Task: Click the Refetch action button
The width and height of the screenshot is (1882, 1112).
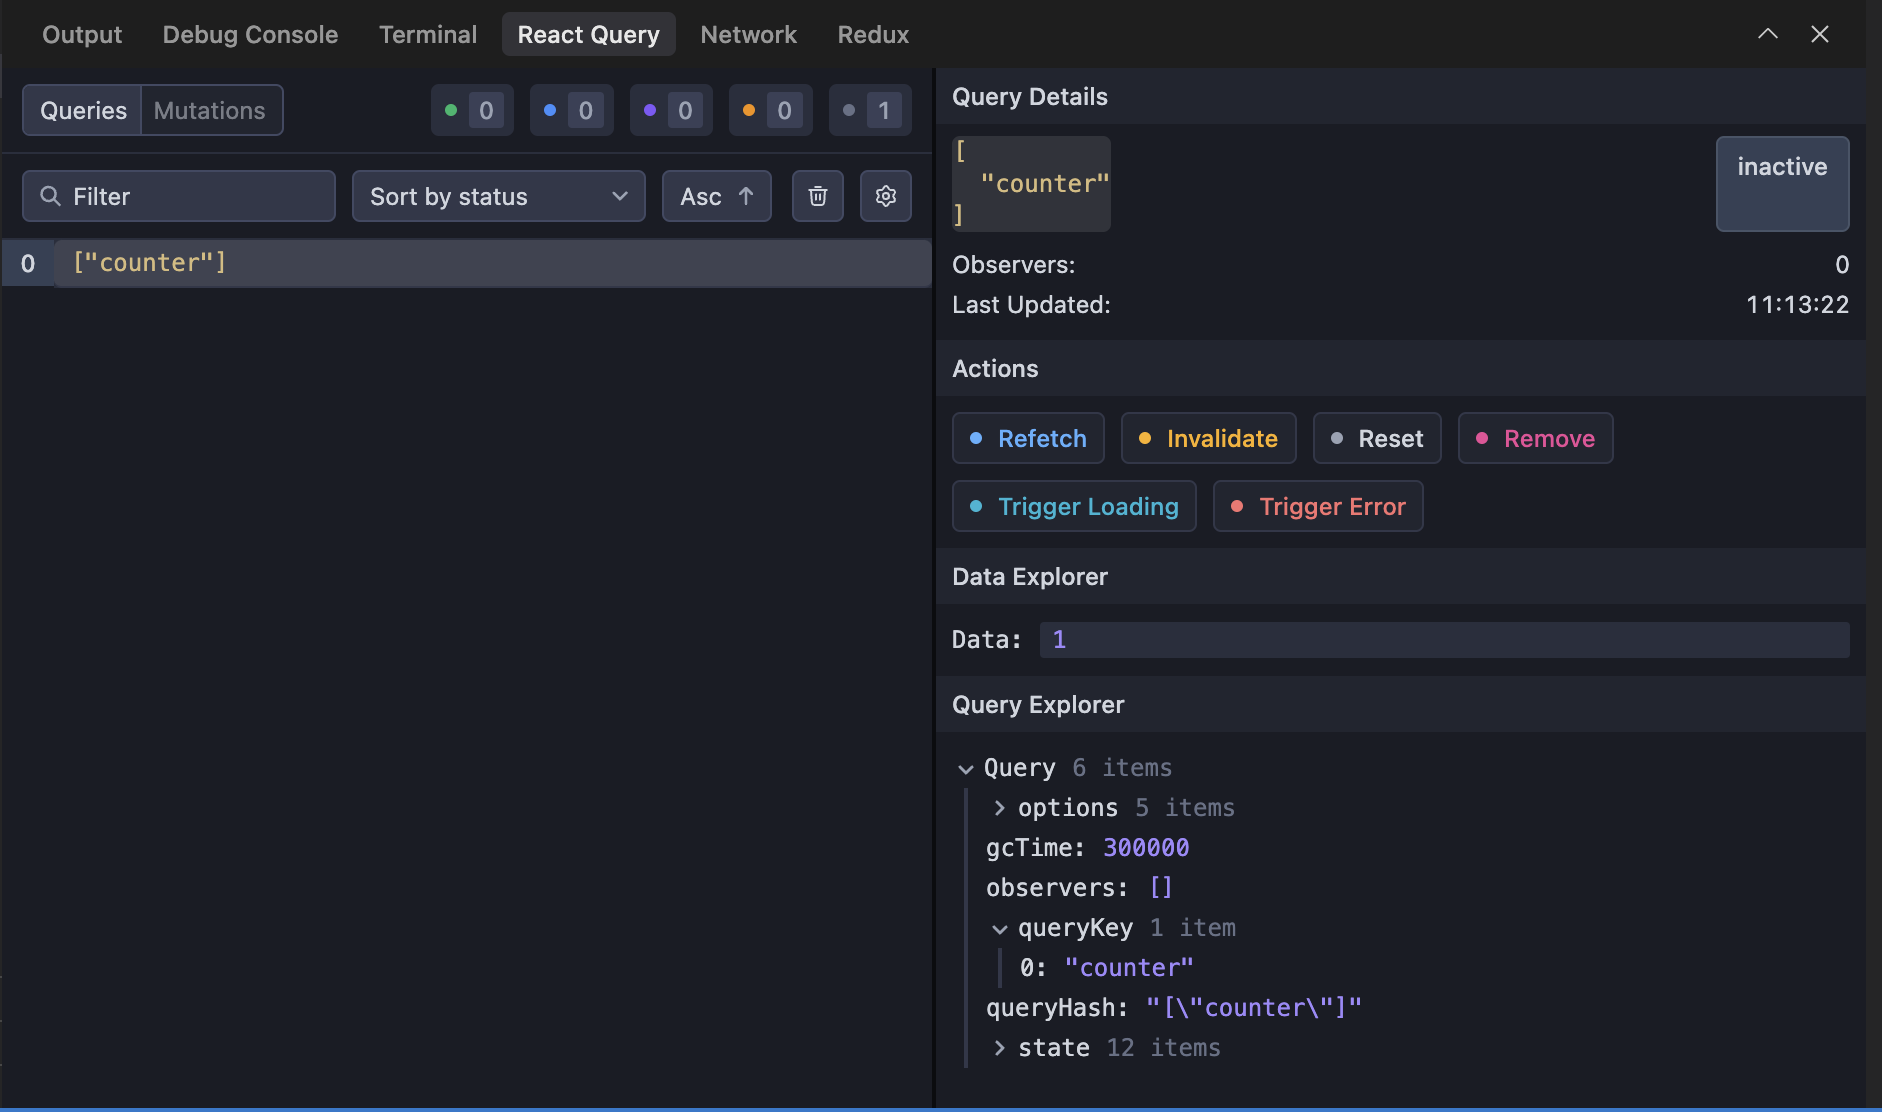Action: tap(1028, 438)
